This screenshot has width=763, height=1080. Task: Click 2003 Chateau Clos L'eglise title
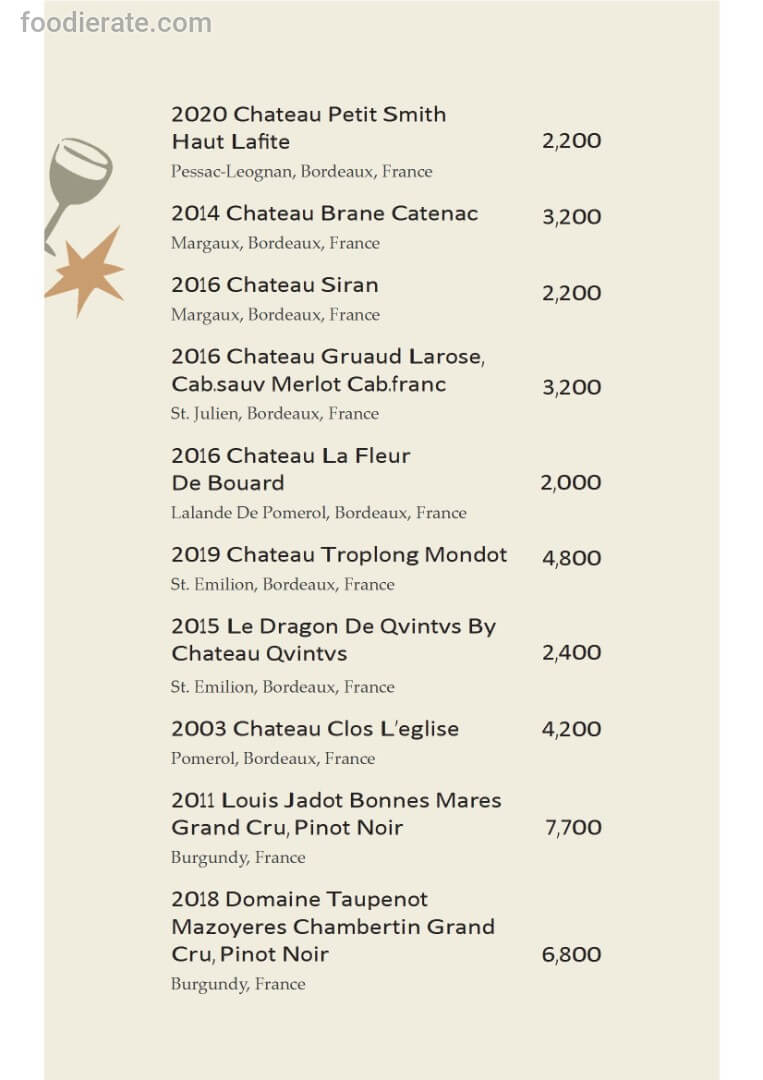(314, 729)
